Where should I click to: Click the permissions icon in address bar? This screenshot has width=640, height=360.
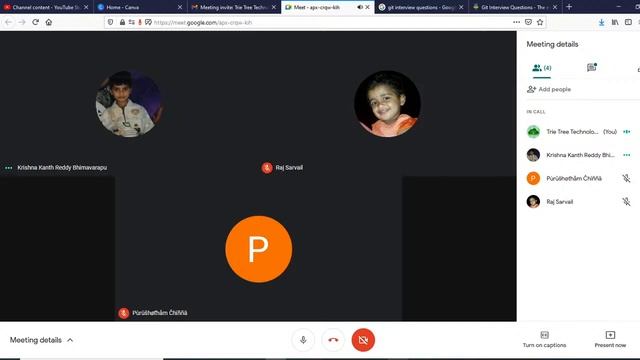click(x=131, y=22)
